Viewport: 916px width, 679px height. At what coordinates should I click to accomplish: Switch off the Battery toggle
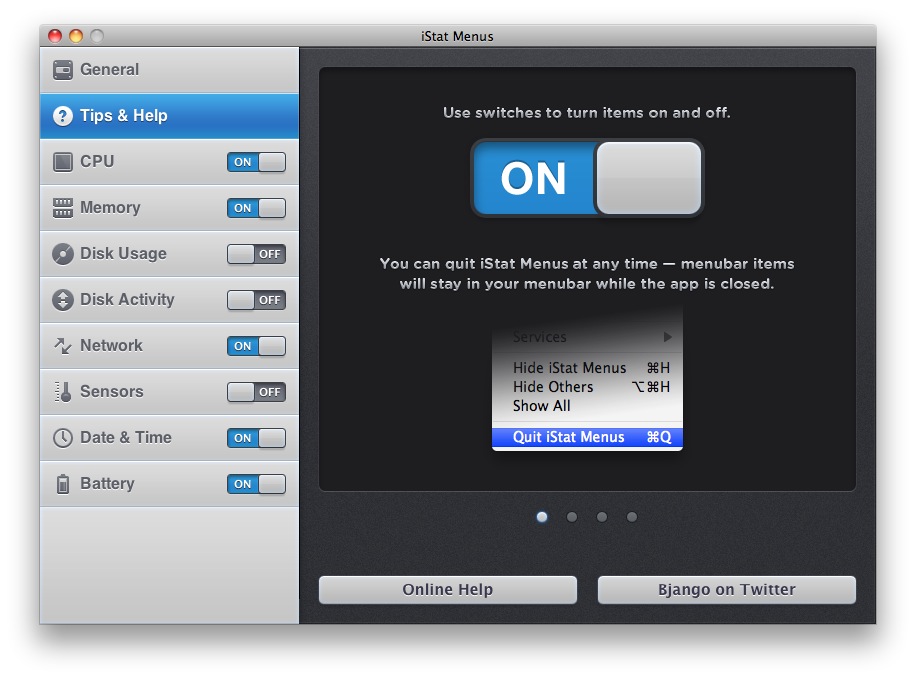(256, 484)
